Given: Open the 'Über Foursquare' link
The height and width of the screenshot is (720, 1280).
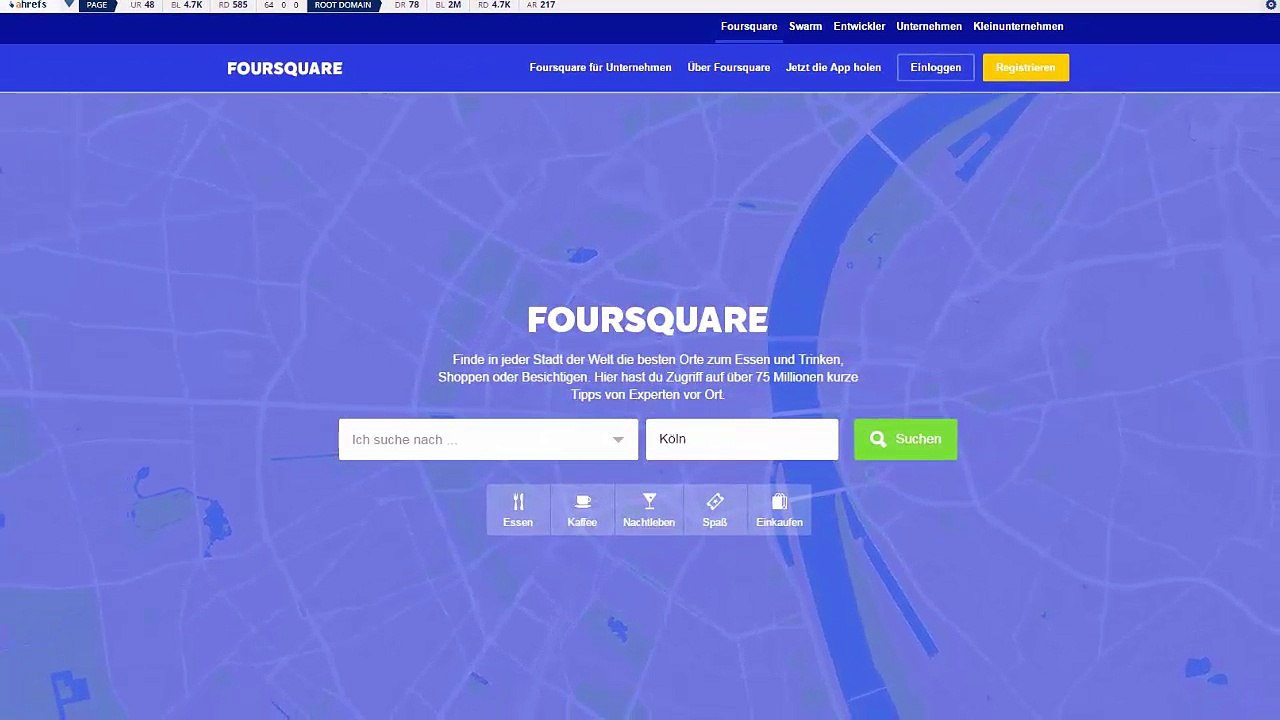Looking at the screenshot, I should click(729, 68).
